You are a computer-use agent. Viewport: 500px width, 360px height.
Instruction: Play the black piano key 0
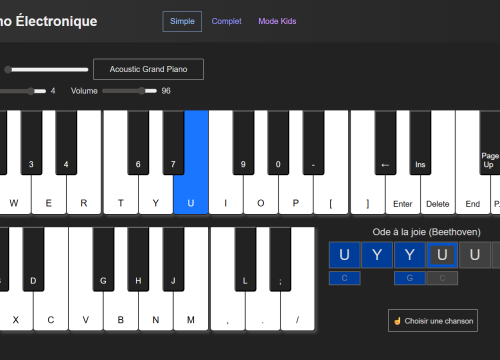click(278, 143)
